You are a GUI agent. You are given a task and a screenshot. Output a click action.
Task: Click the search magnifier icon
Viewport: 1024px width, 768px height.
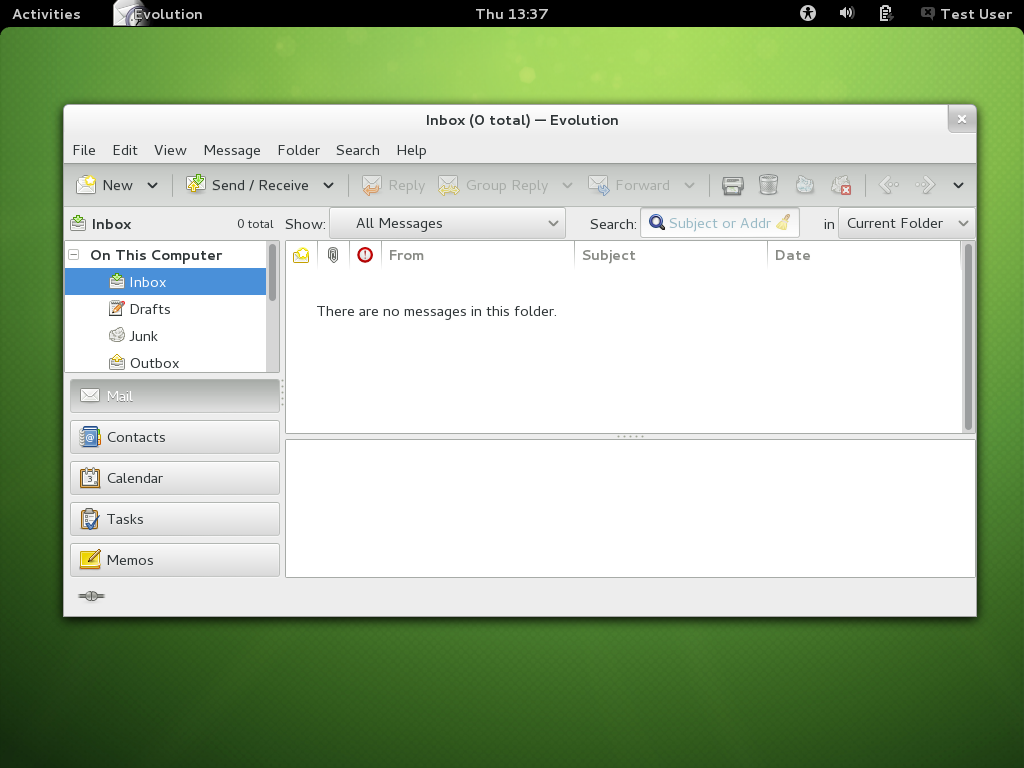coord(656,223)
